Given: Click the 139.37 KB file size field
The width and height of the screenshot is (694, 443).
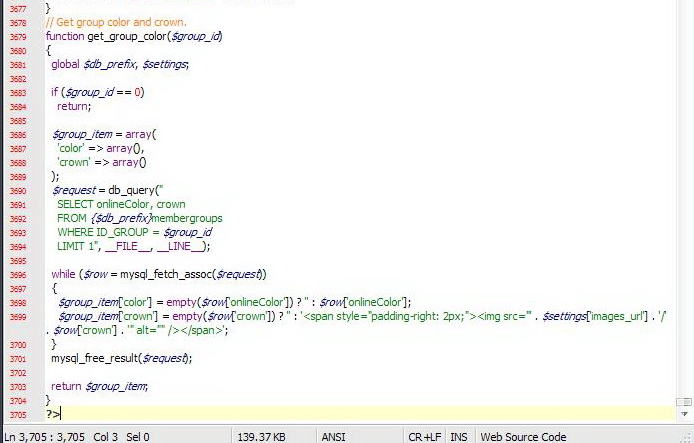Looking at the screenshot, I should tap(261, 437).
